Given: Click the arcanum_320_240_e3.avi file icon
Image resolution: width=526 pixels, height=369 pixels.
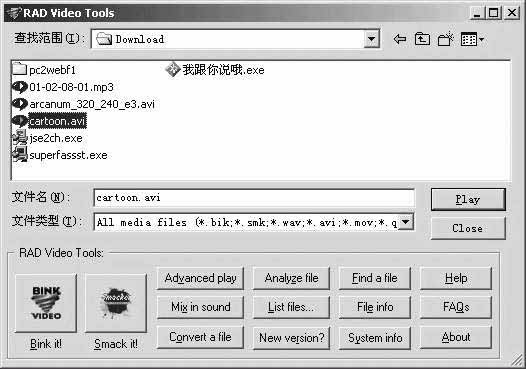Looking at the screenshot, I should coord(19,104).
